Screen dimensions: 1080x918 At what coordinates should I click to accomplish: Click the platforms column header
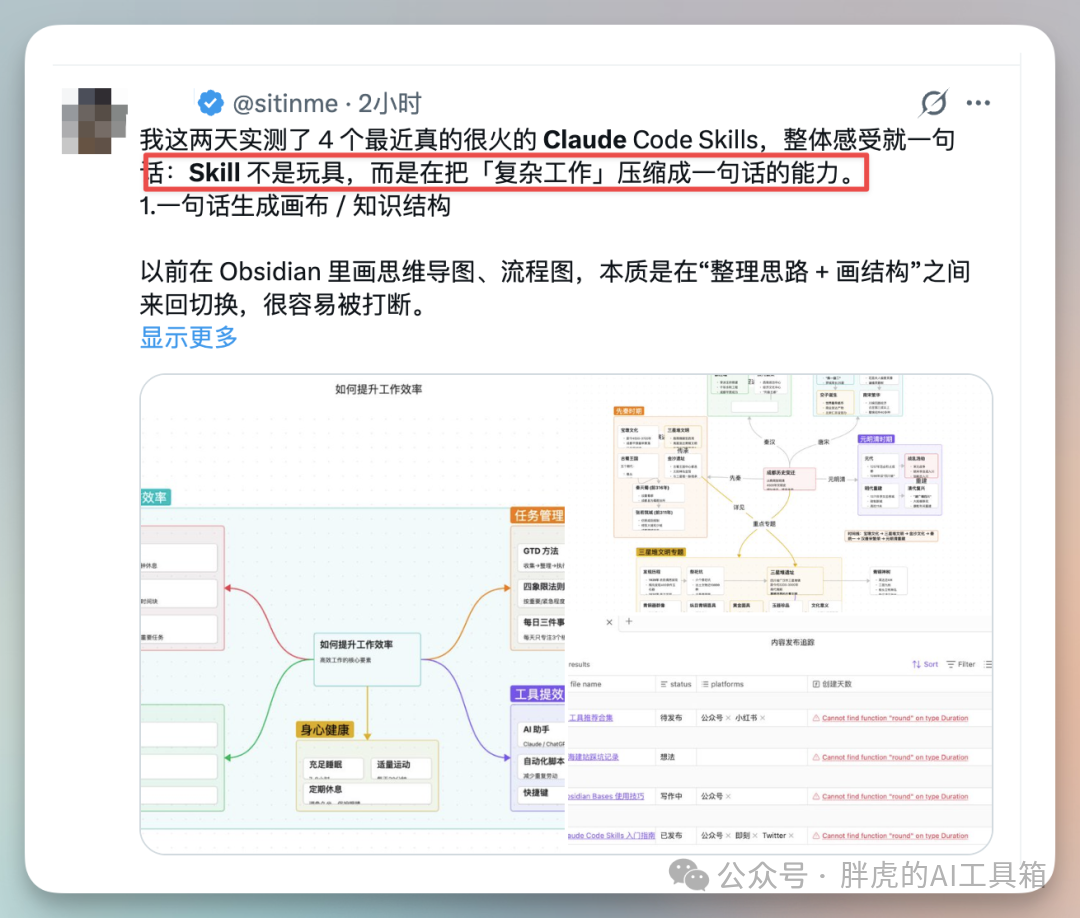coord(727,684)
